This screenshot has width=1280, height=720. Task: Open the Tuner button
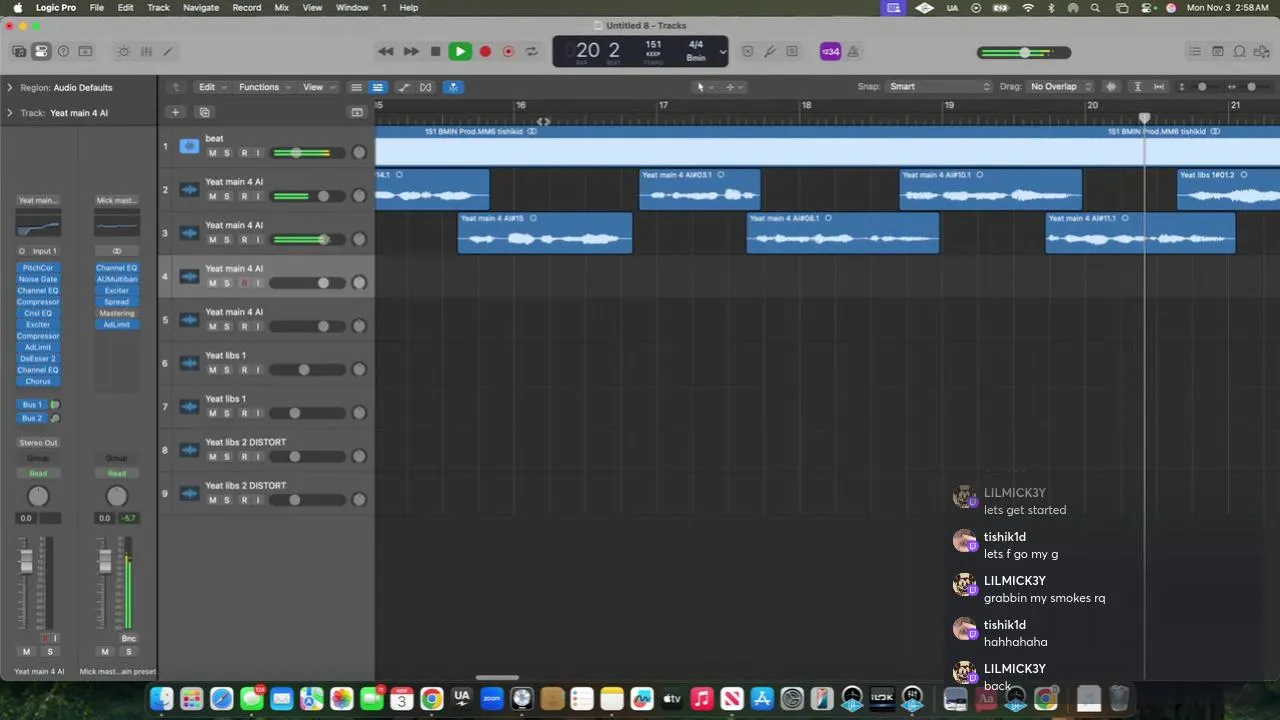(770, 52)
